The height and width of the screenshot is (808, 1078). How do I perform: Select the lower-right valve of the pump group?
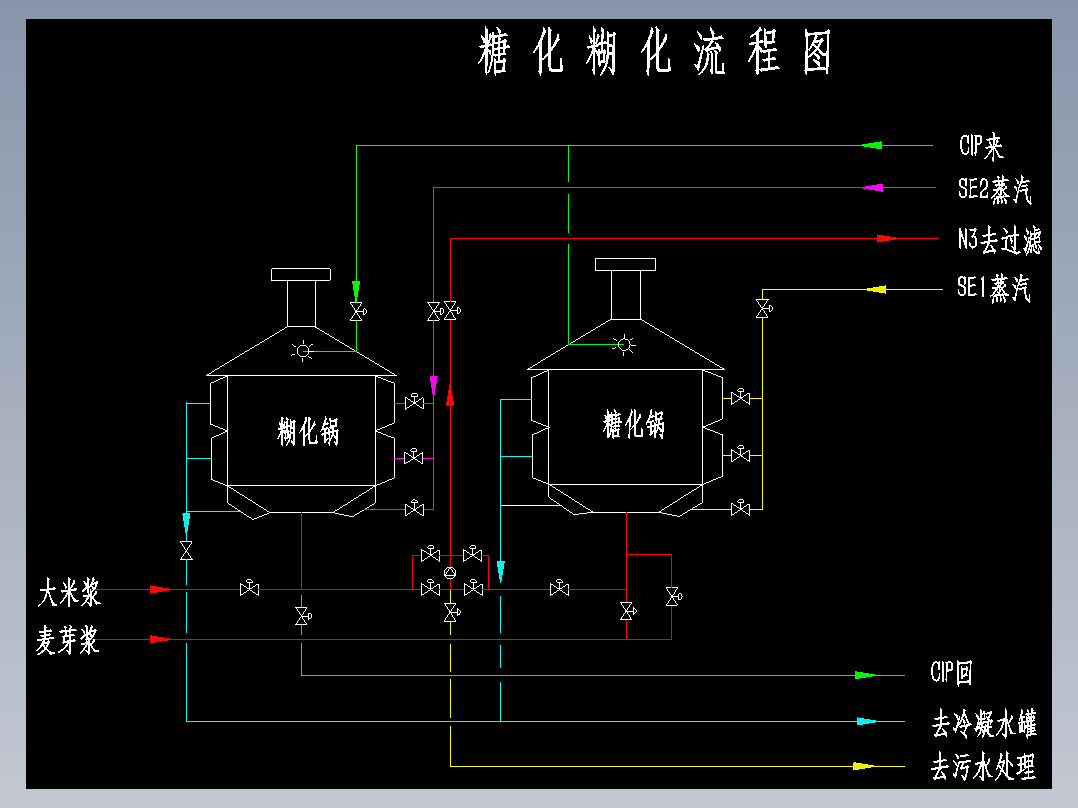pyautogui.click(x=474, y=588)
